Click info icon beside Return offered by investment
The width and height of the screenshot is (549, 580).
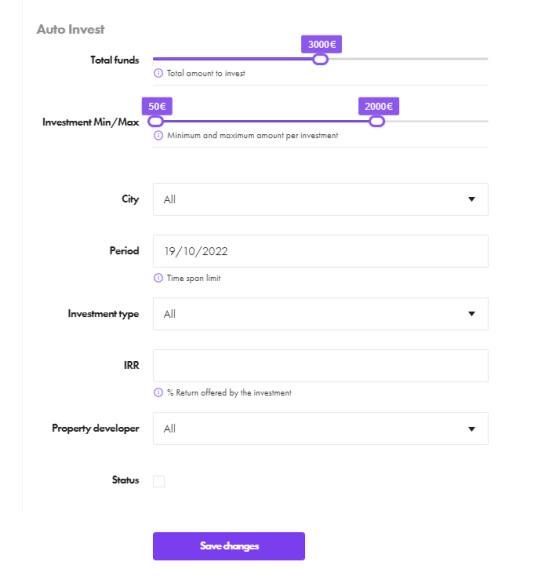[x=158, y=392]
